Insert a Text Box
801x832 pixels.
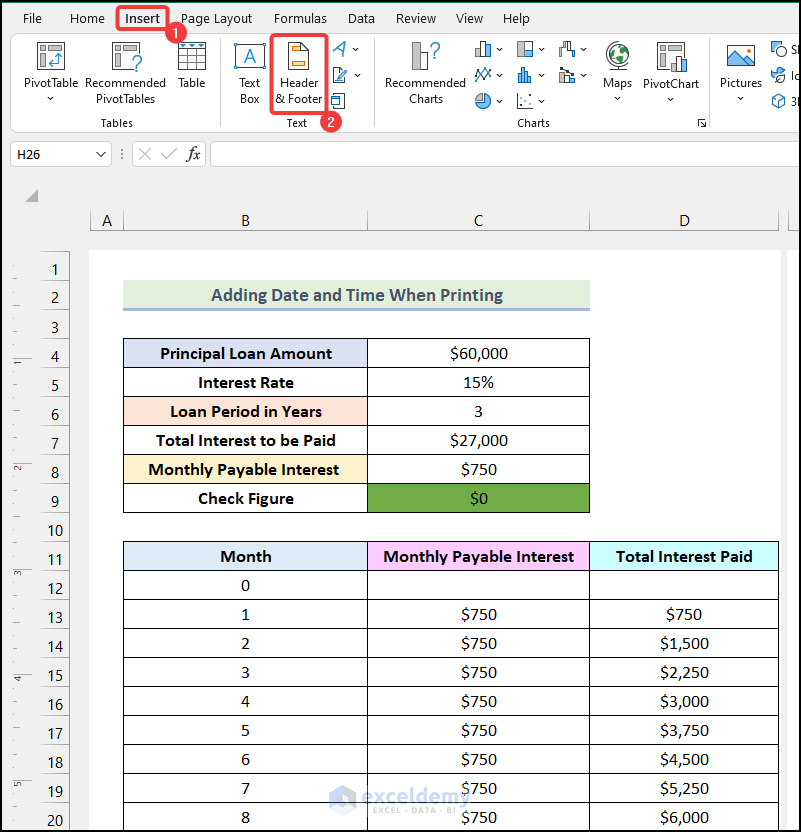click(x=249, y=70)
